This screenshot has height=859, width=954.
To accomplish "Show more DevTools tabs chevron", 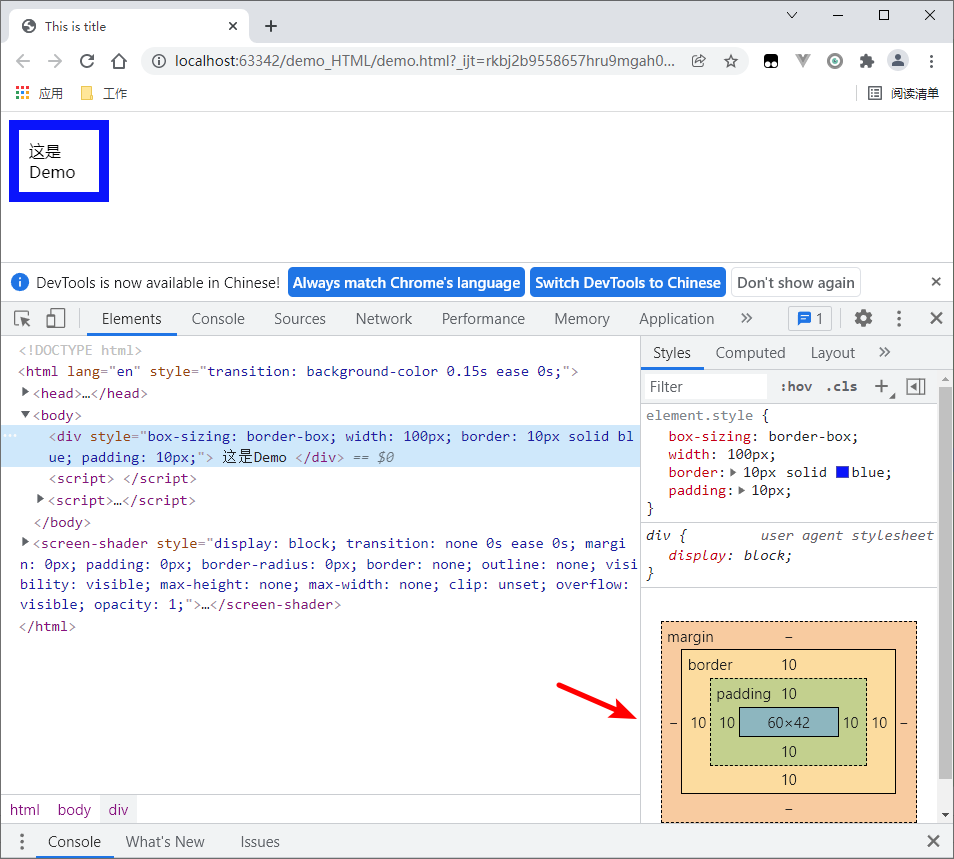I will [x=747, y=318].
